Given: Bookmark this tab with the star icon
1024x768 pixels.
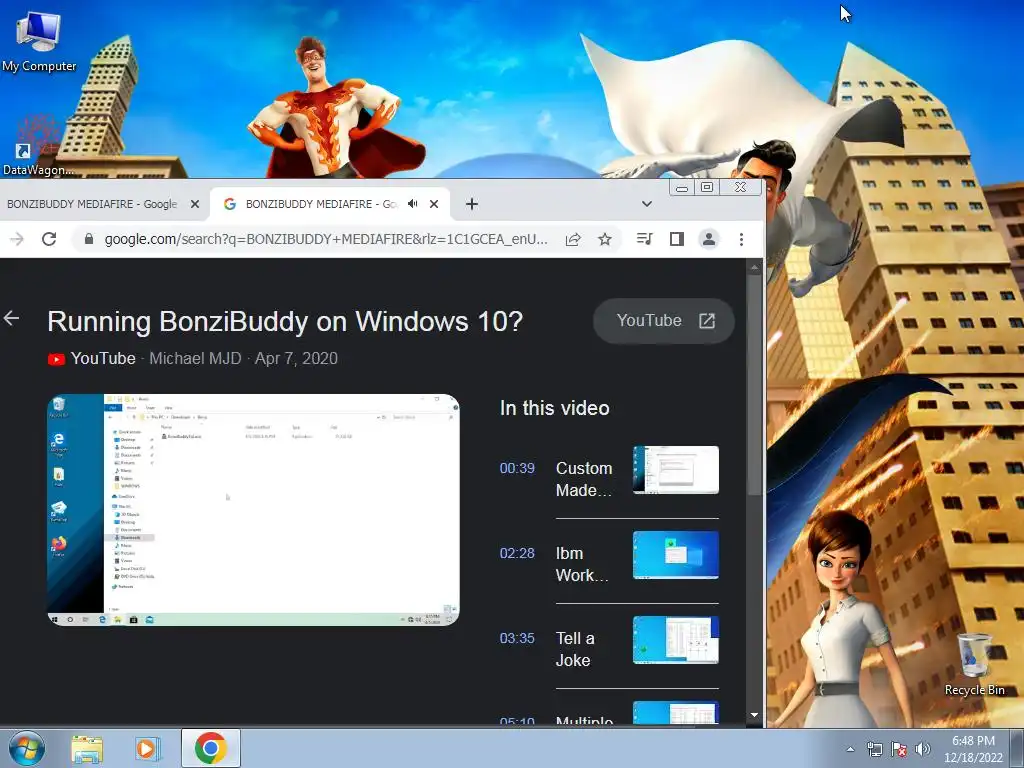Looking at the screenshot, I should (x=605, y=239).
